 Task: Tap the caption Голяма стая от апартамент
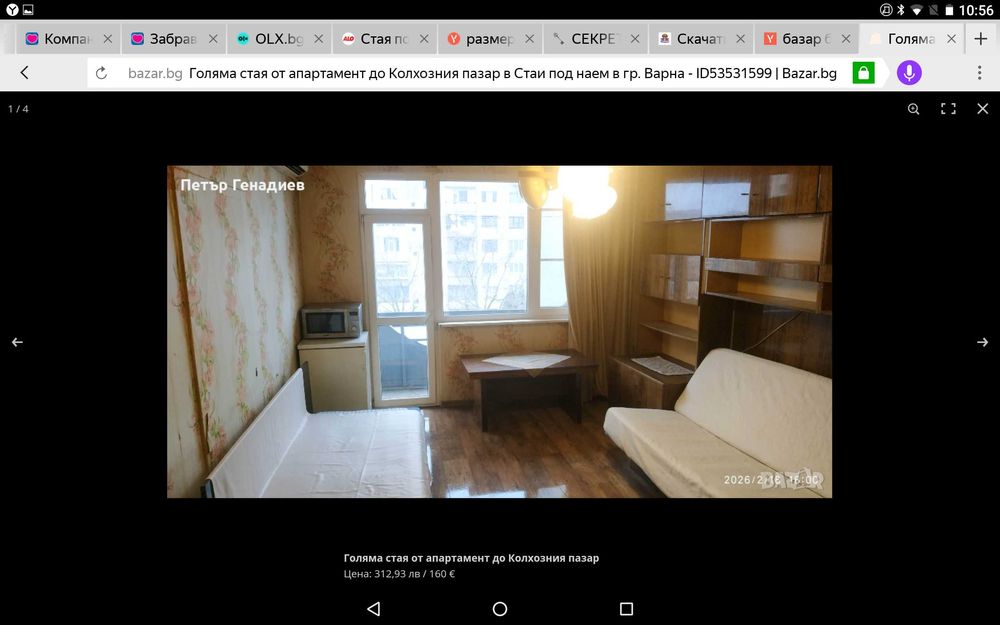click(471, 558)
